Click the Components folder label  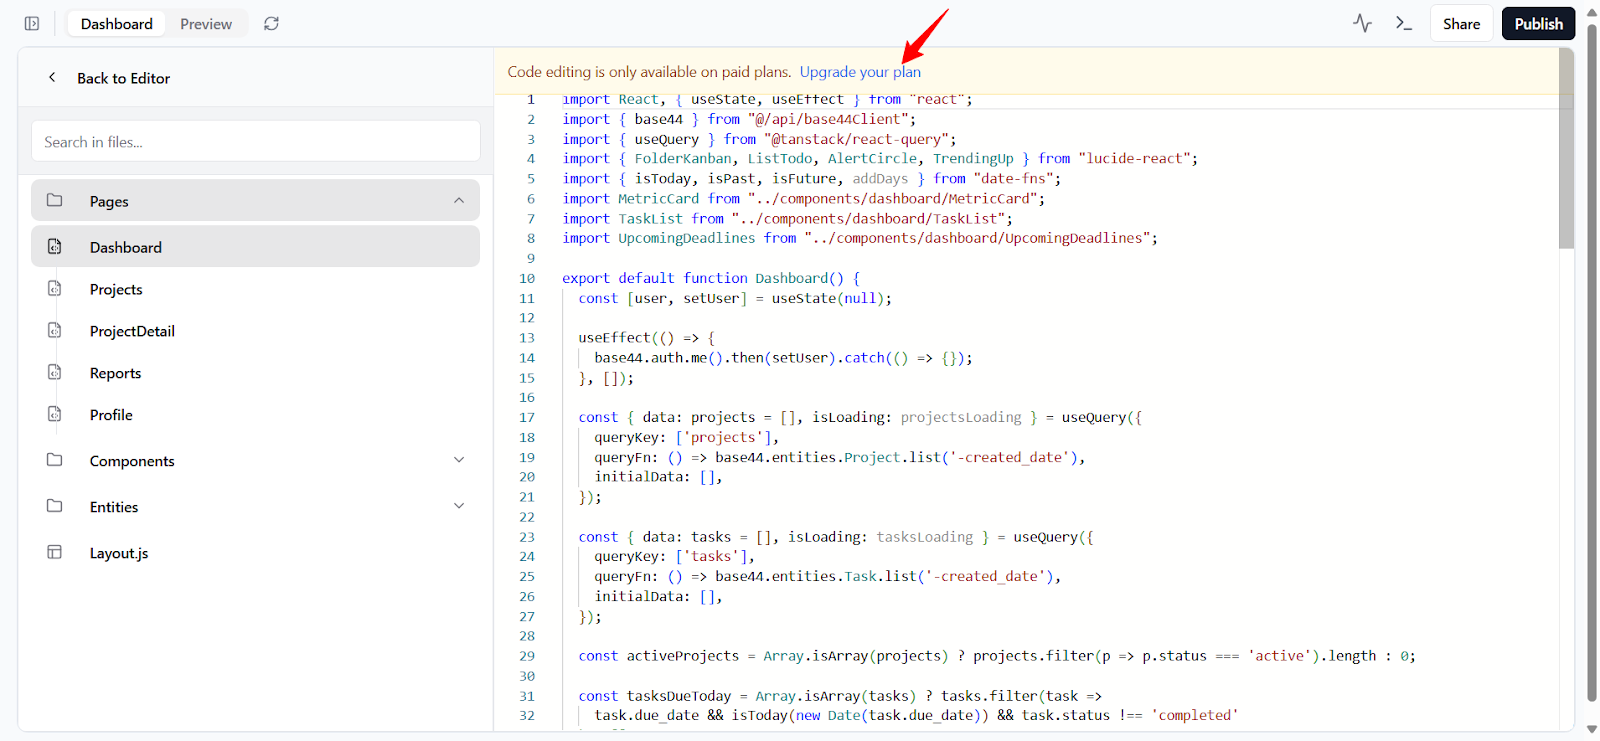coord(132,461)
